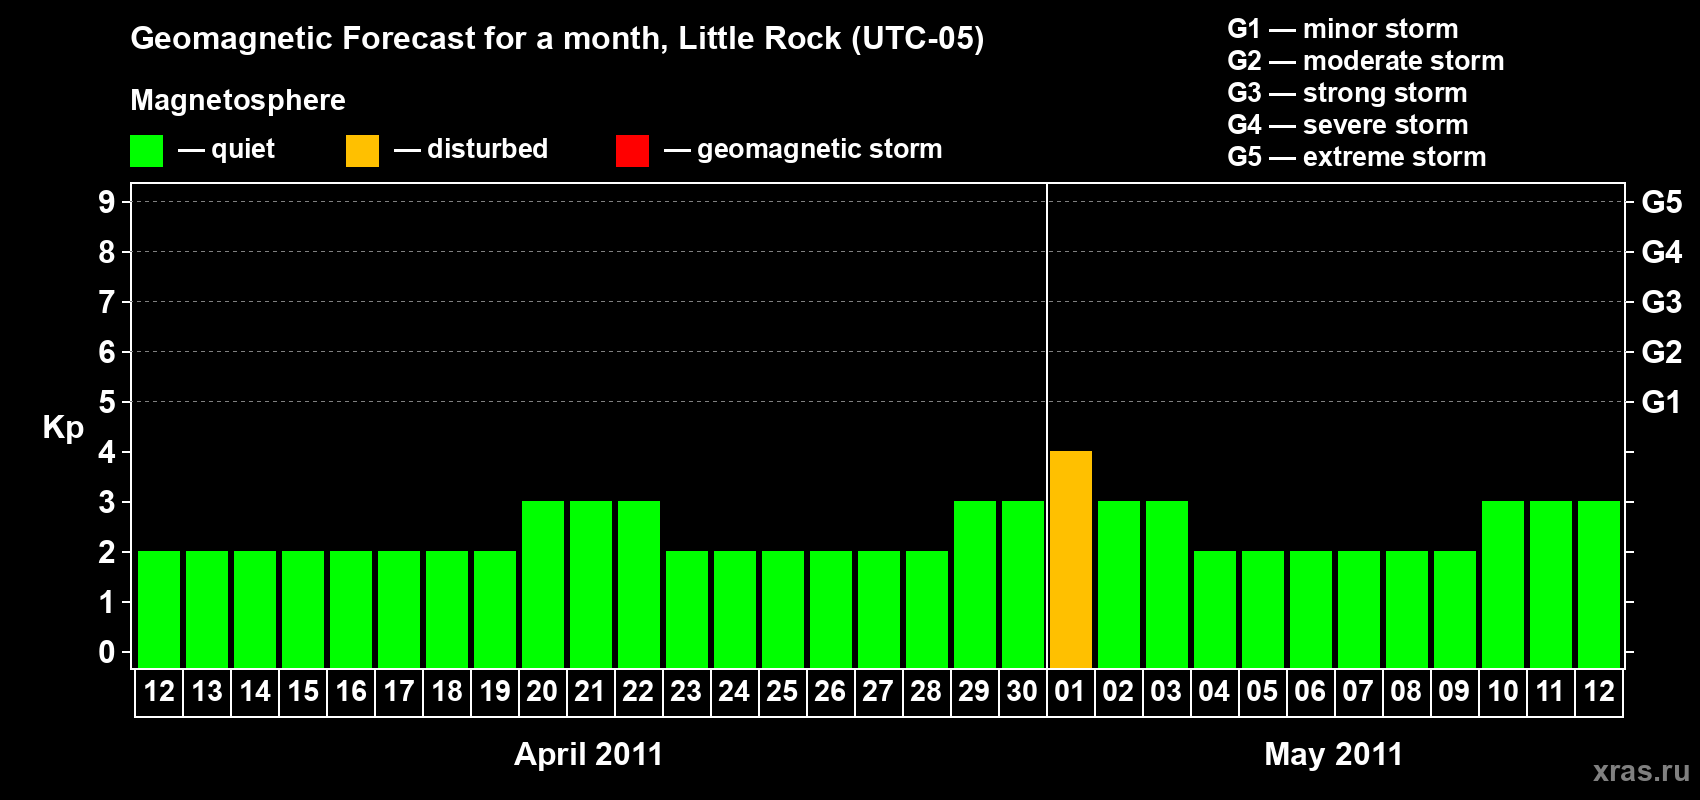
Task: Click the bar above May 05
Action: click(1262, 610)
